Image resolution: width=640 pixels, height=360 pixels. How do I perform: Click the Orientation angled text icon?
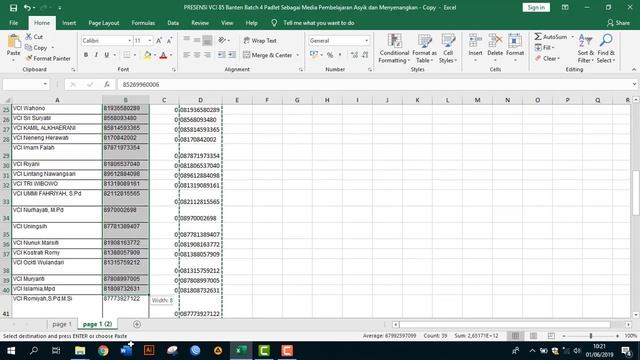(x=222, y=40)
